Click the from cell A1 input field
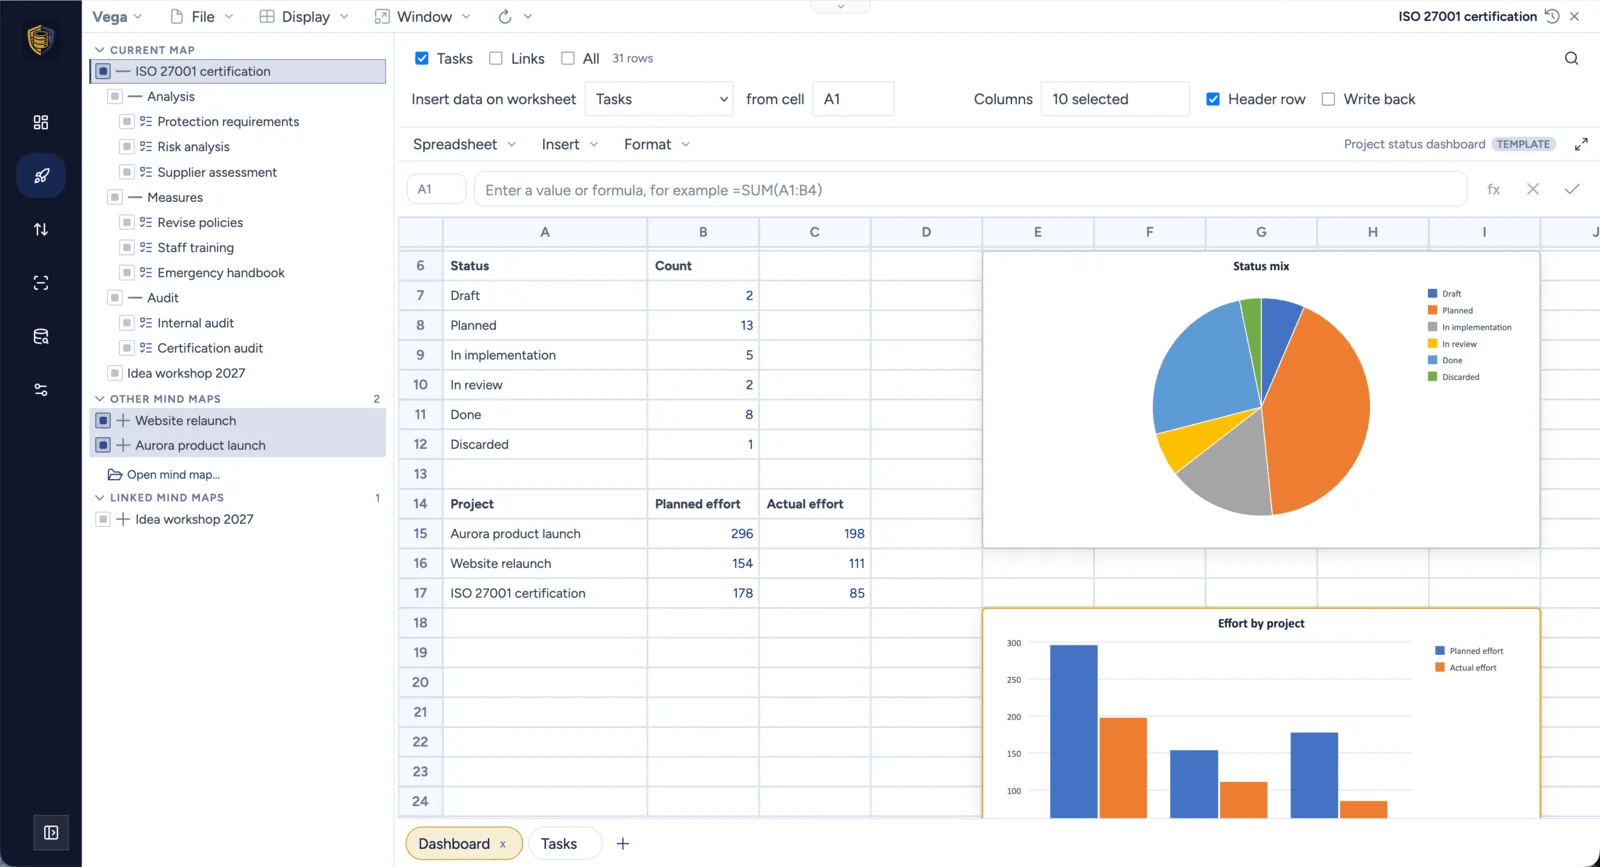 pyautogui.click(x=853, y=99)
